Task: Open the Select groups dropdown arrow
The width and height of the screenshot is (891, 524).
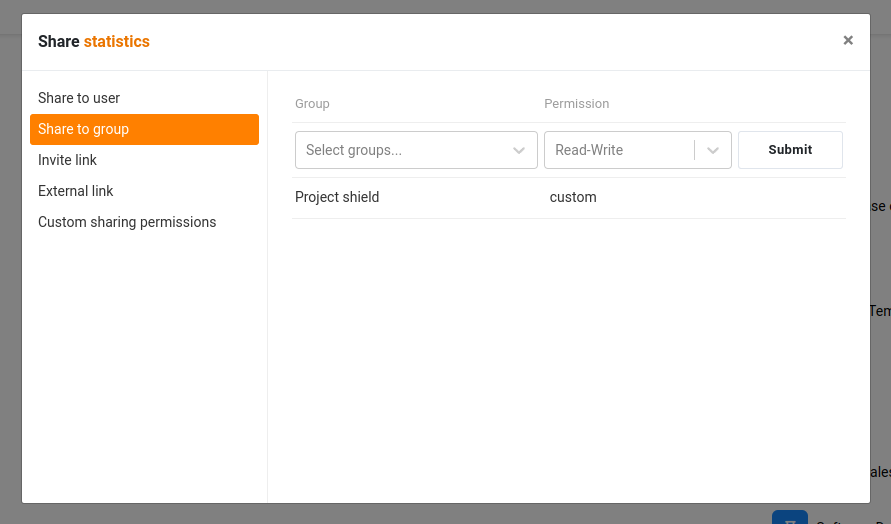Action: [x=518, y=151]
